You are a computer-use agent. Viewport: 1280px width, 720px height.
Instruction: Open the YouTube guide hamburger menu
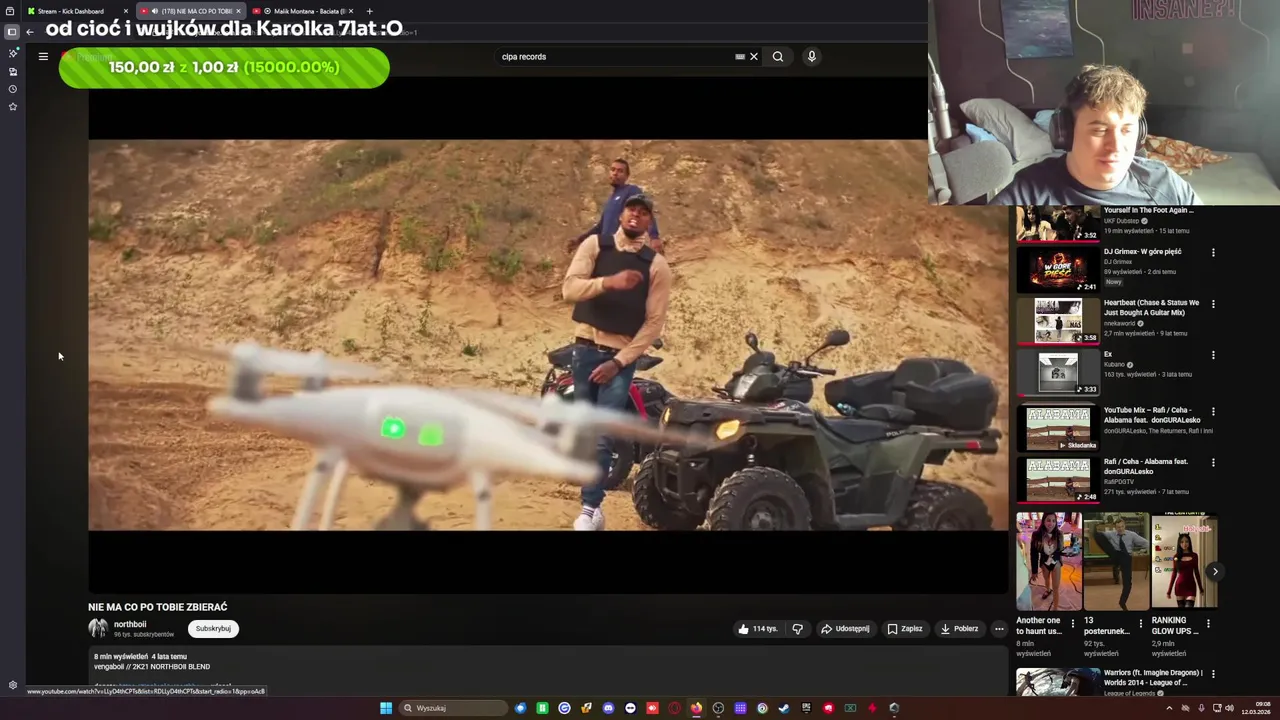[43, 57]
